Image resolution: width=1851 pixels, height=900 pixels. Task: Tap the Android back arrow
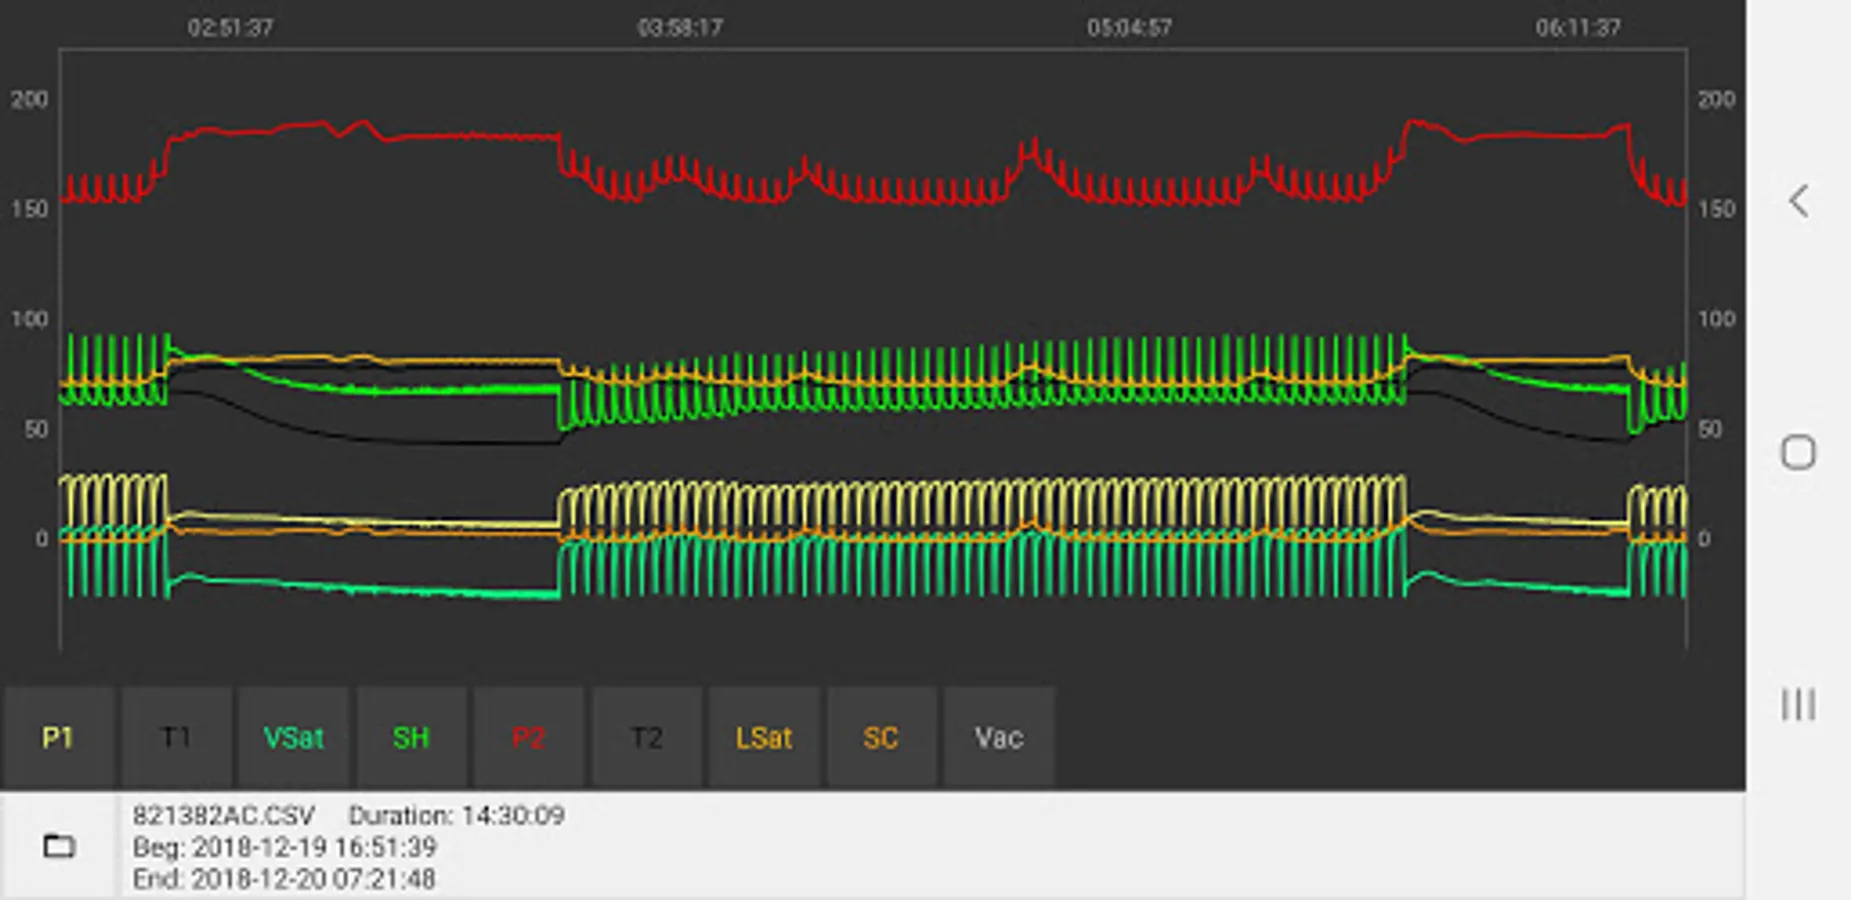coord(1798,201)
